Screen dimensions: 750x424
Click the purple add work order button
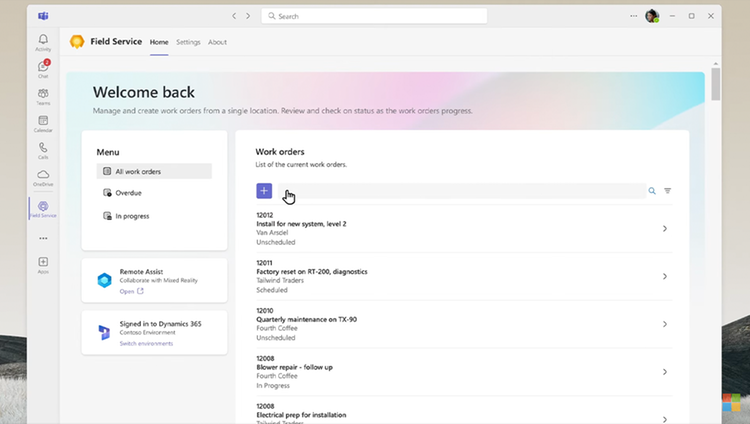(x=264, y=191)
